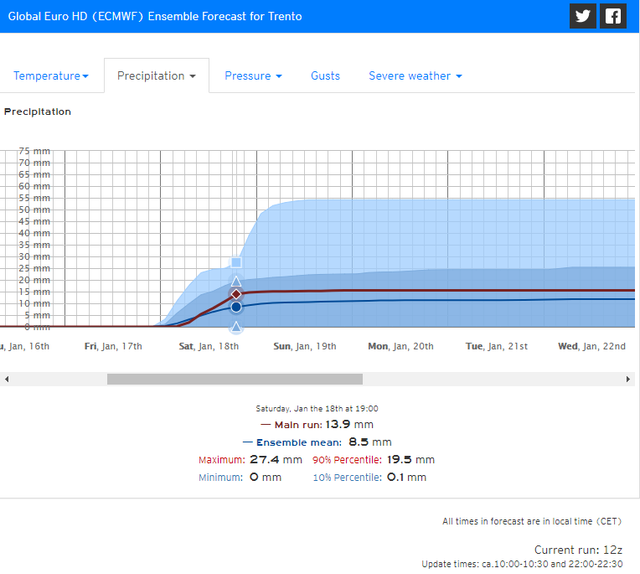Screen dimensions: 640x574
Task: Open the Temperature dropdown tab
Action: [x=51, y=76]
